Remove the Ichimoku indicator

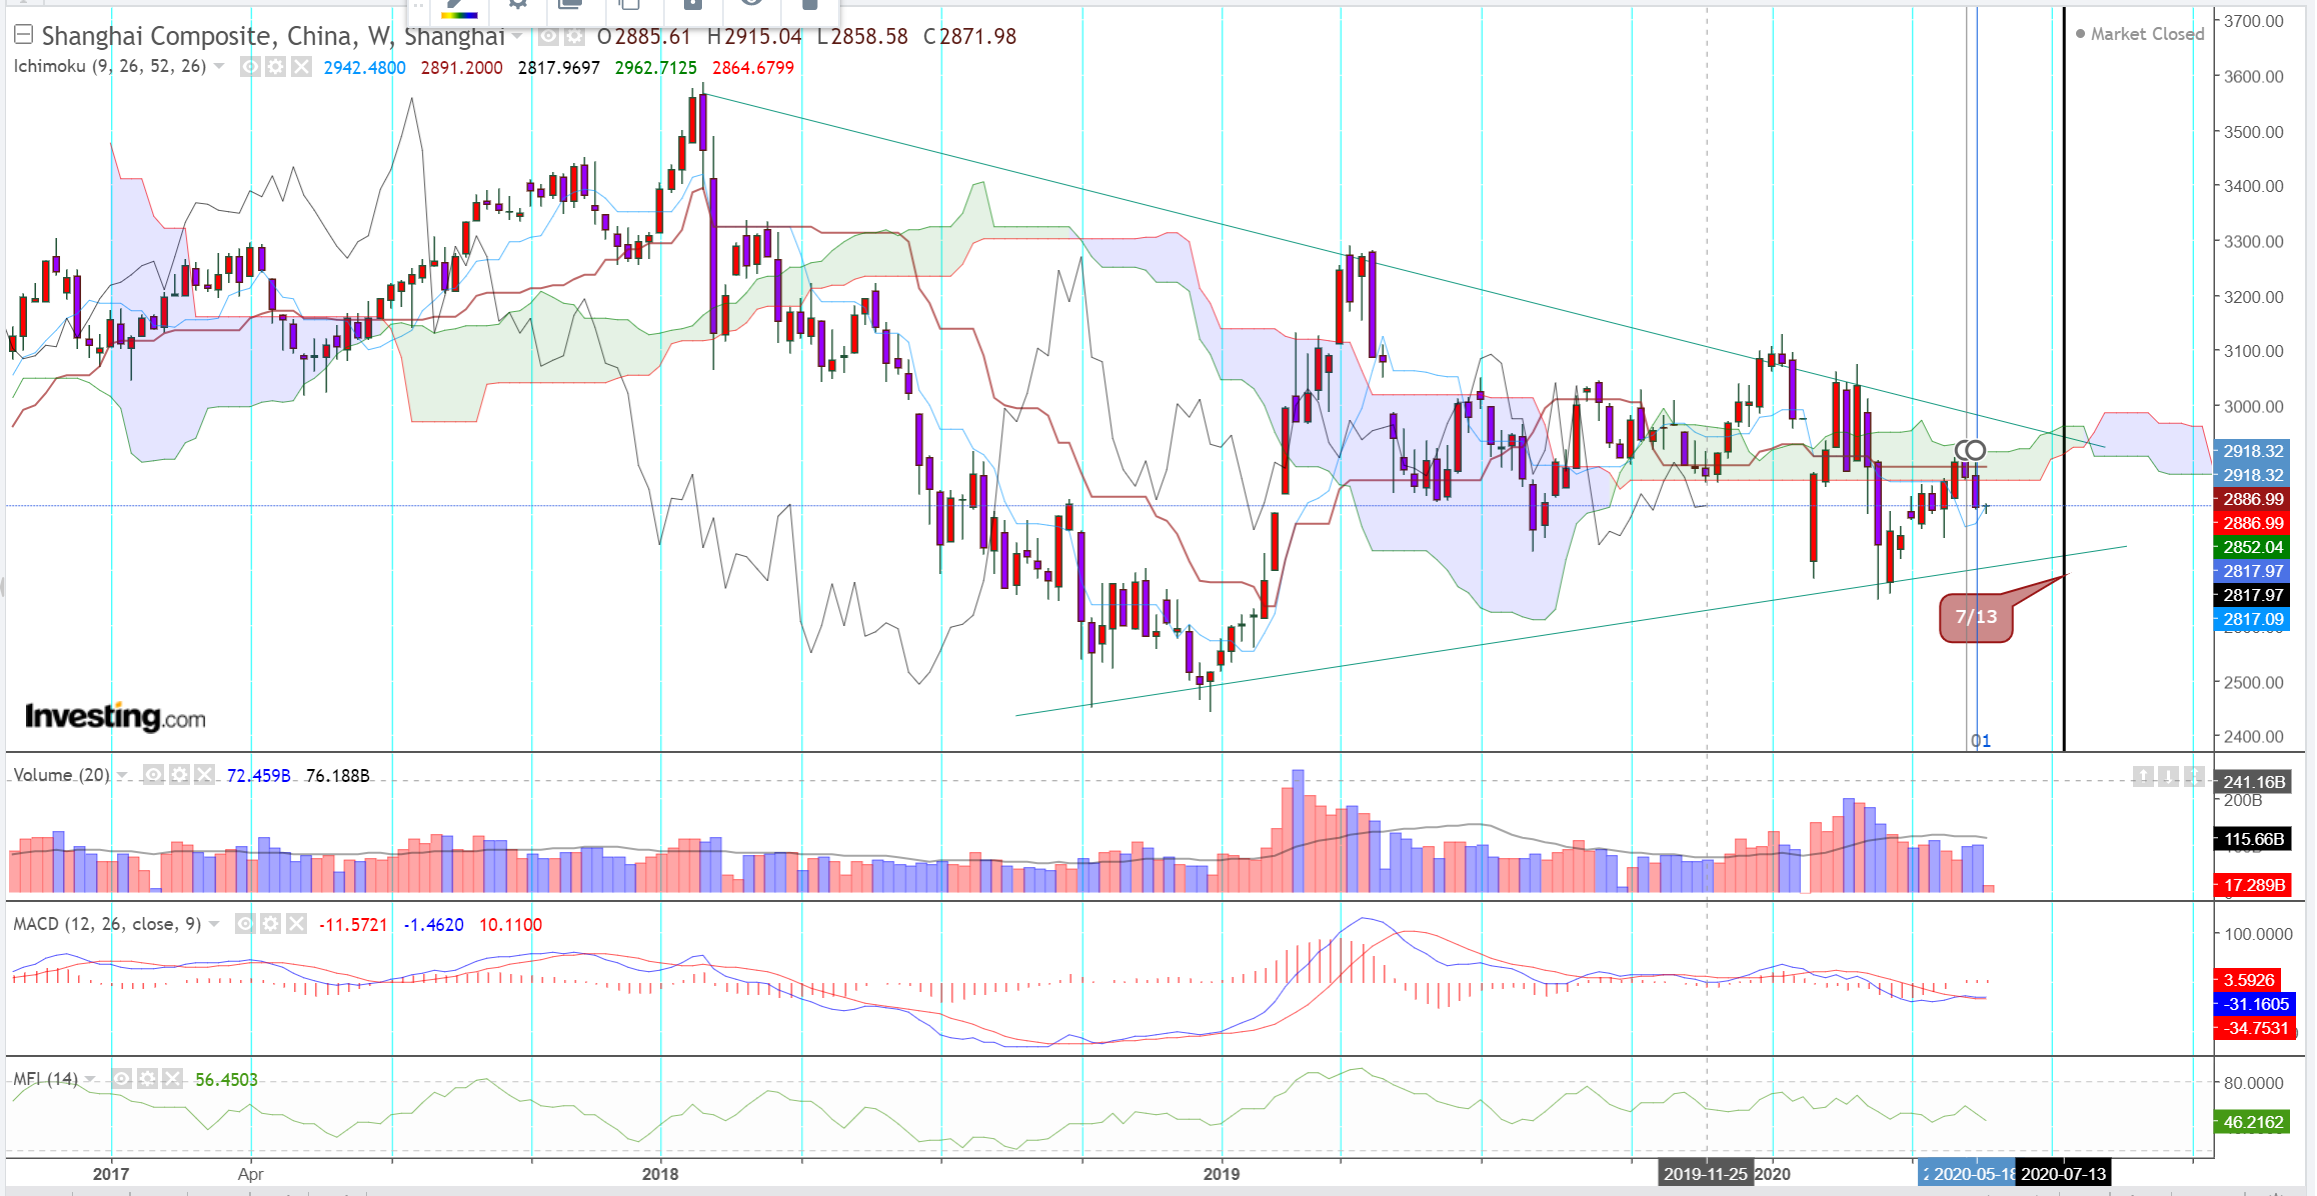click(x=301, y=67)
